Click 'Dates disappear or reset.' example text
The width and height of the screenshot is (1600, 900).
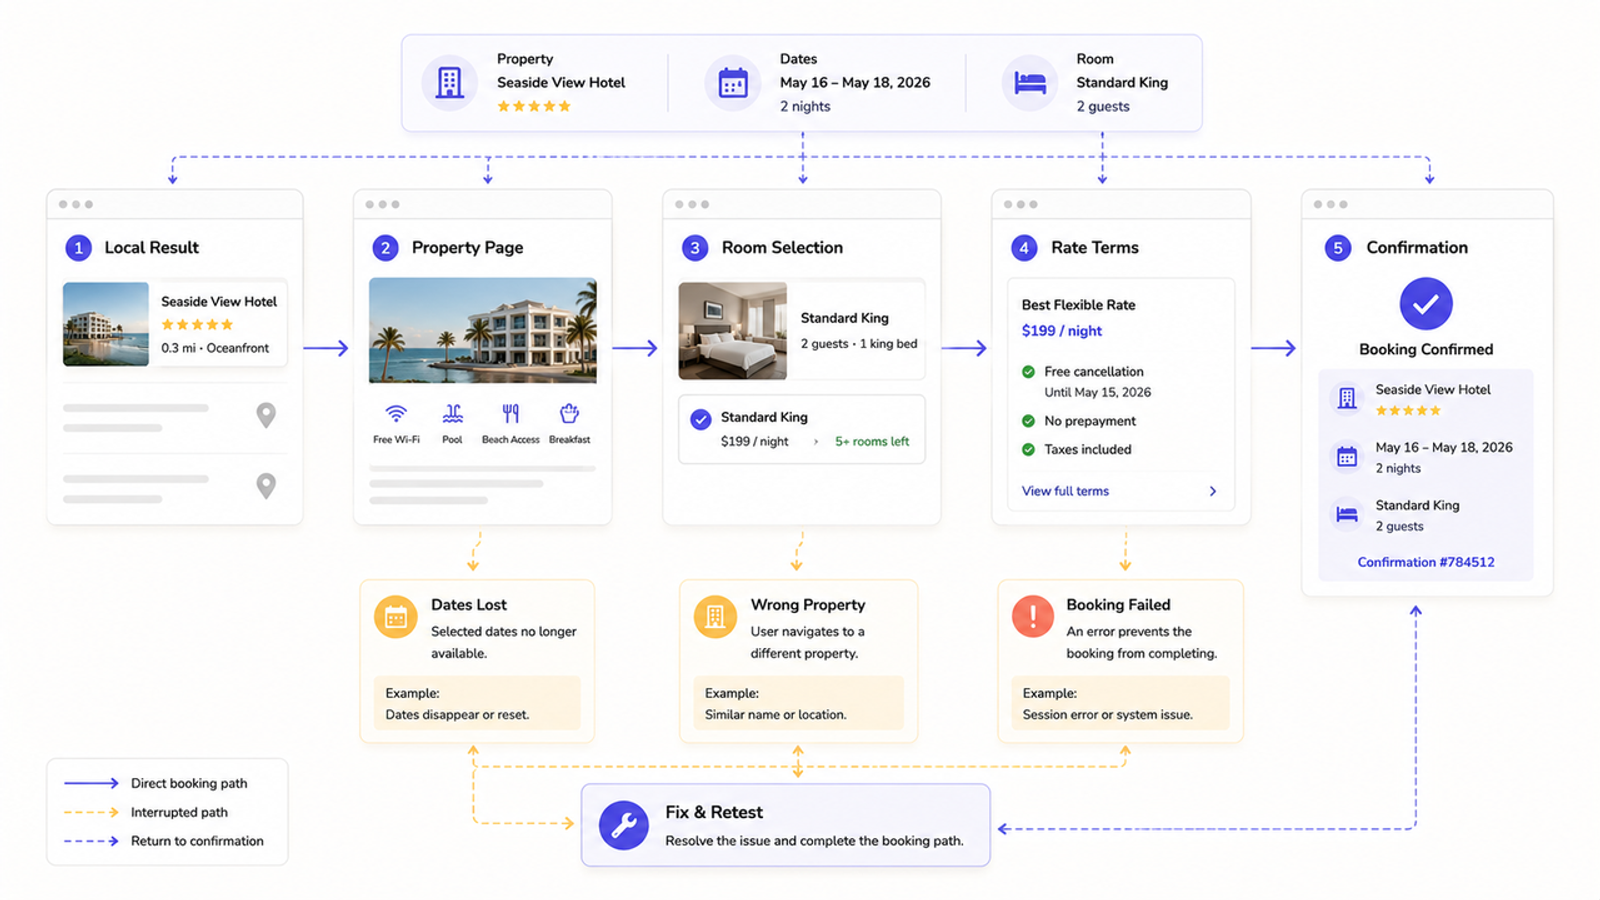[x=457, y=714]
